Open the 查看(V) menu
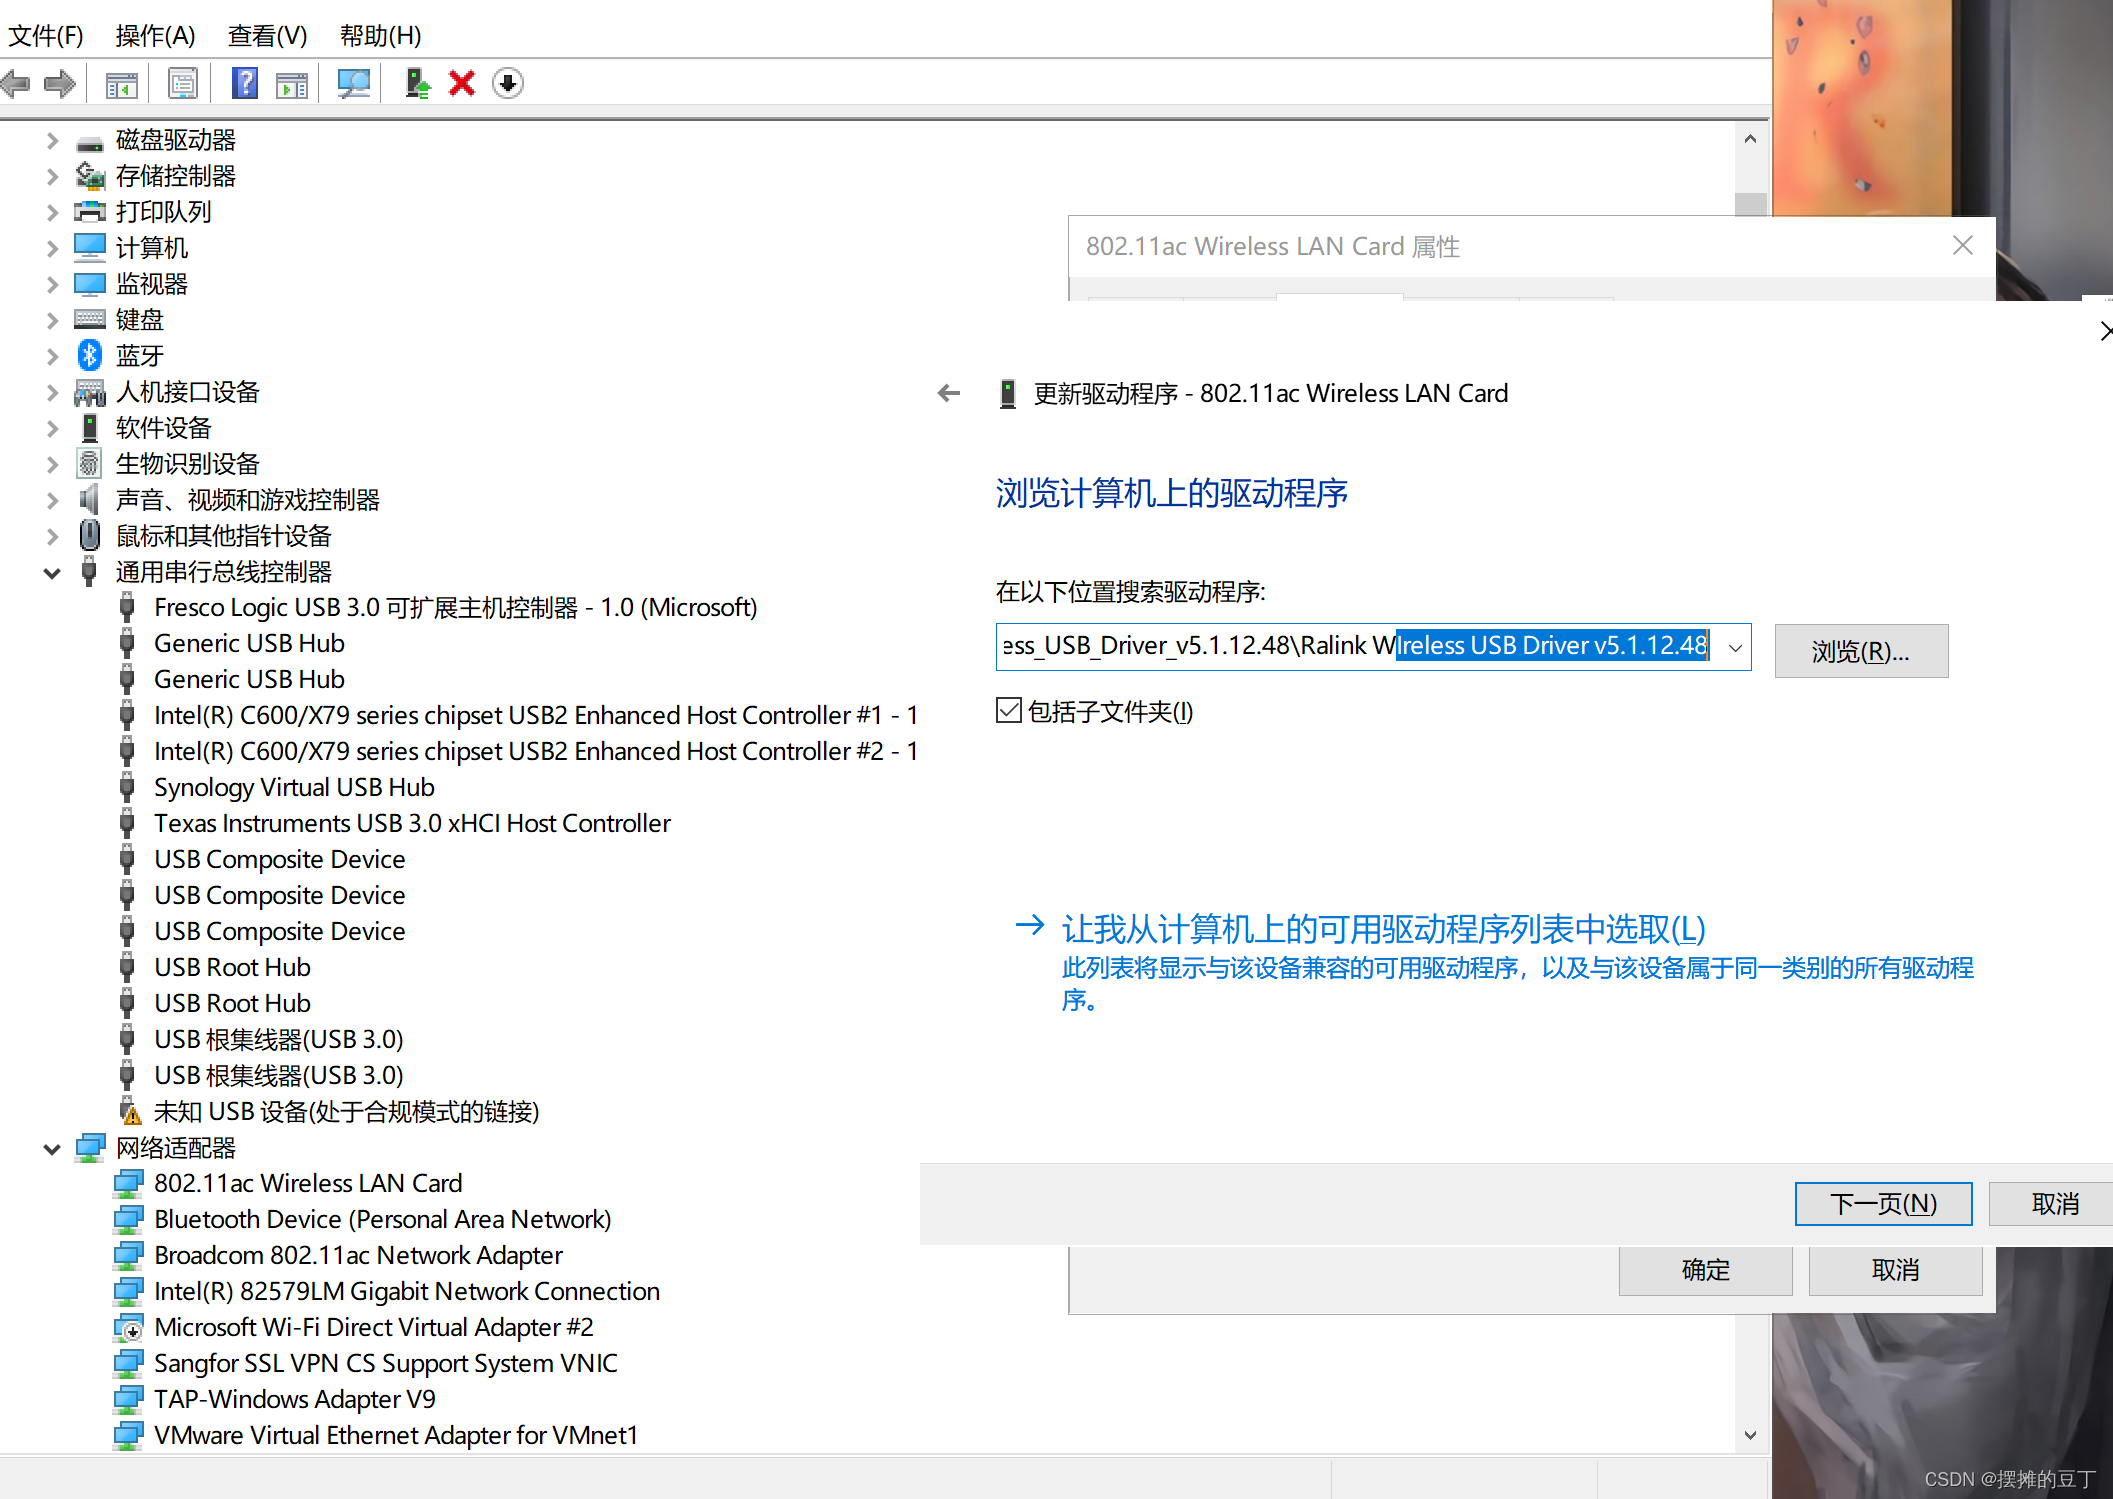2113x1499 pixels. click(x=267, y=36)
